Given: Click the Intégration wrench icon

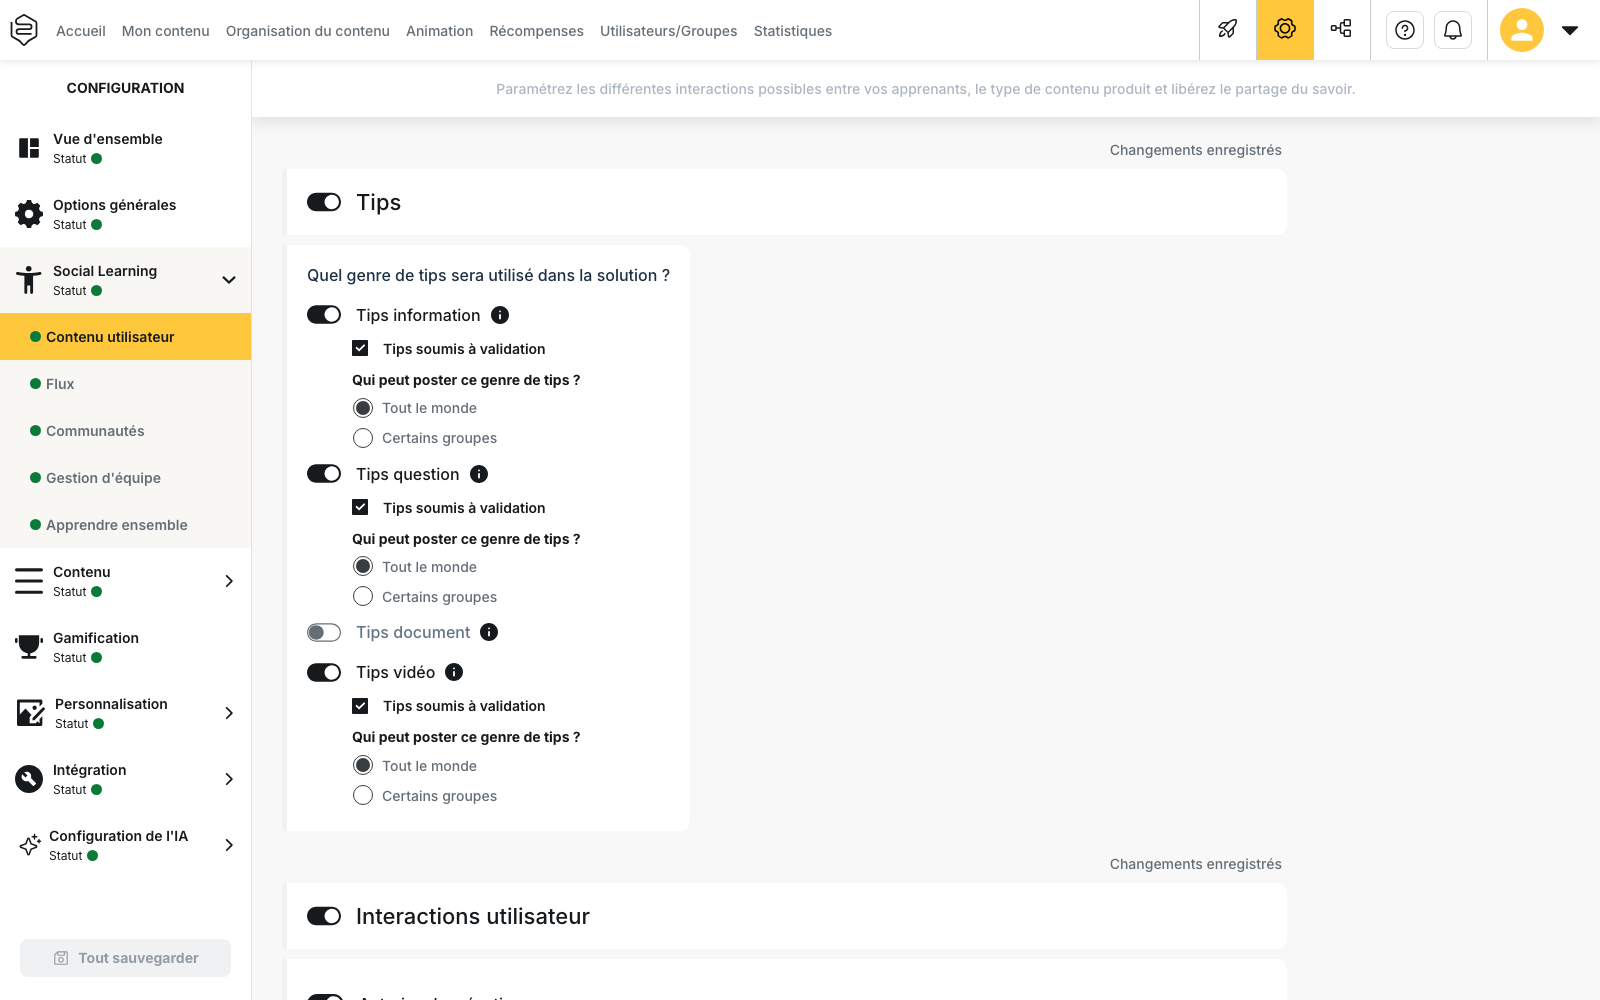Looking at the screenshot, I should tap(29, 779).
